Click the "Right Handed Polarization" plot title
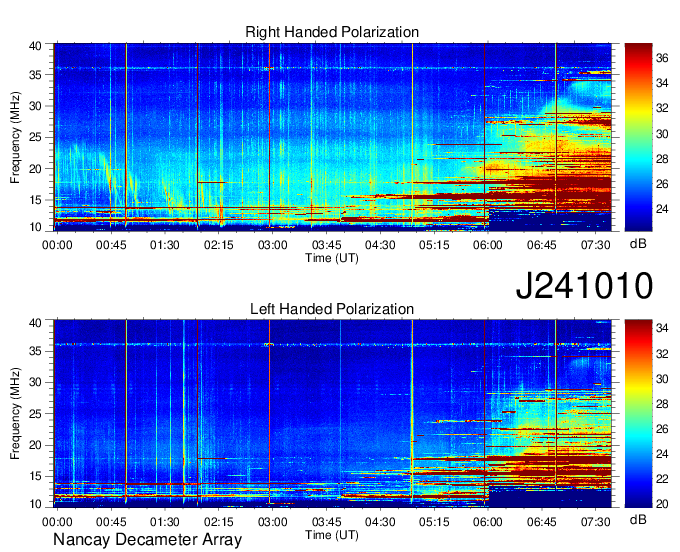Image resolution: width=680 pixels, height=552 pixels. click(332, 32)
